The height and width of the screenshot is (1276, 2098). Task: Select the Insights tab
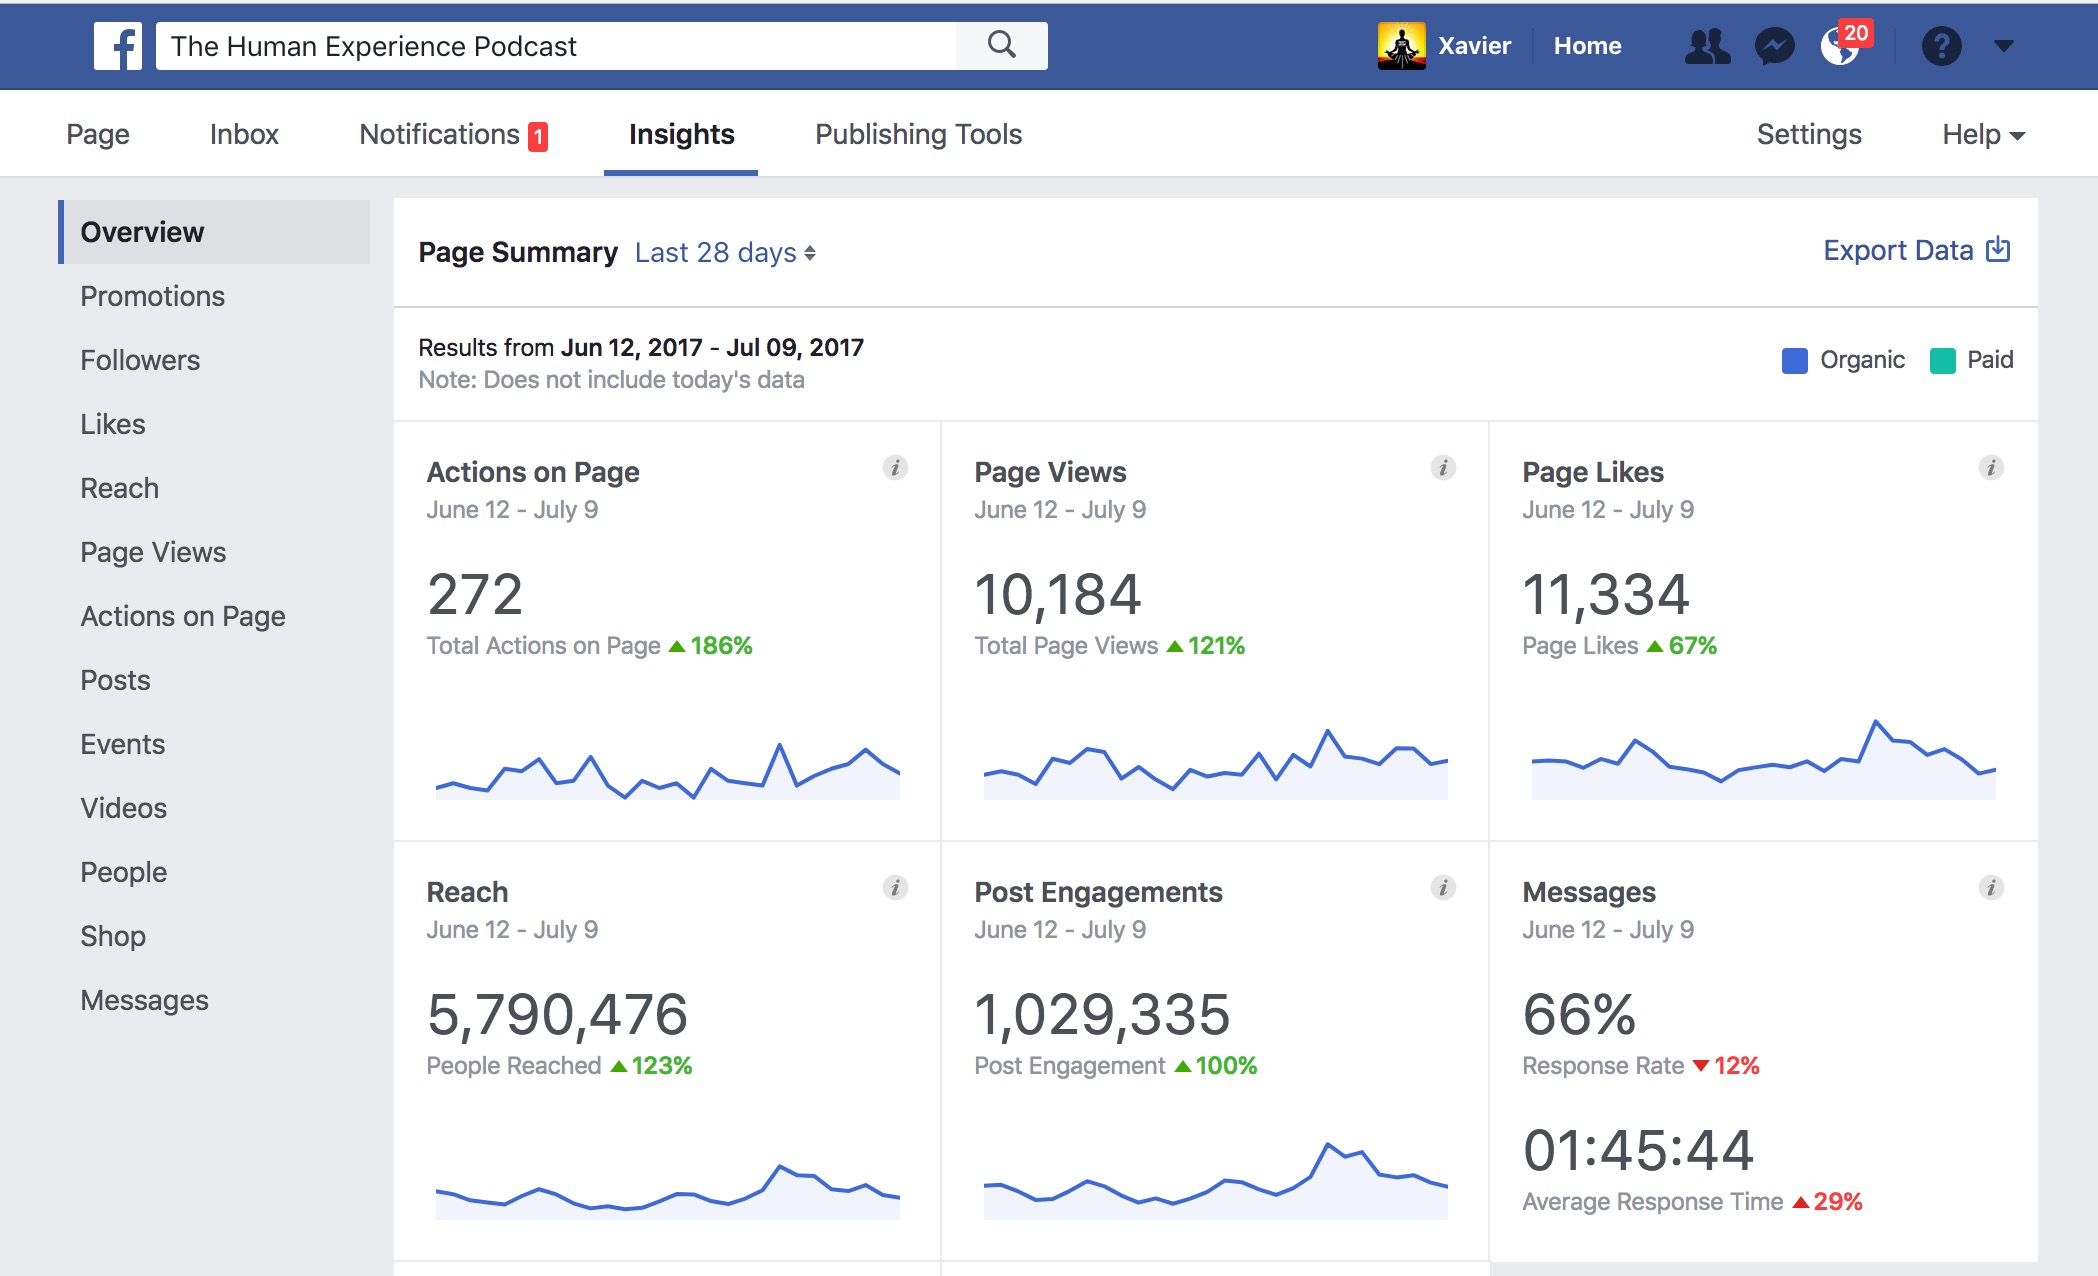(x=681, y=134)
